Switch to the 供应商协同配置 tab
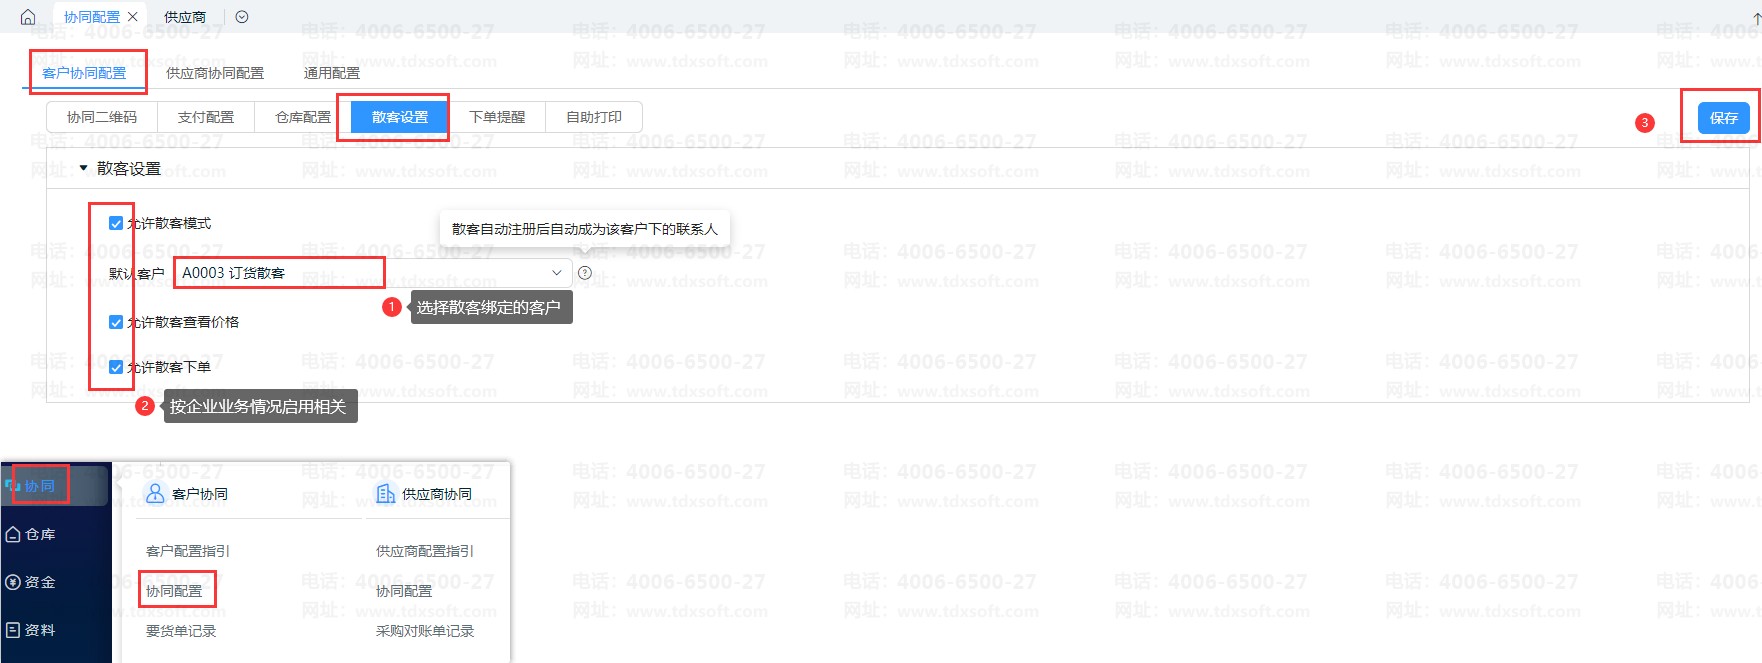The width and height of the screenshot is (1762, 663). click(215, 73)
